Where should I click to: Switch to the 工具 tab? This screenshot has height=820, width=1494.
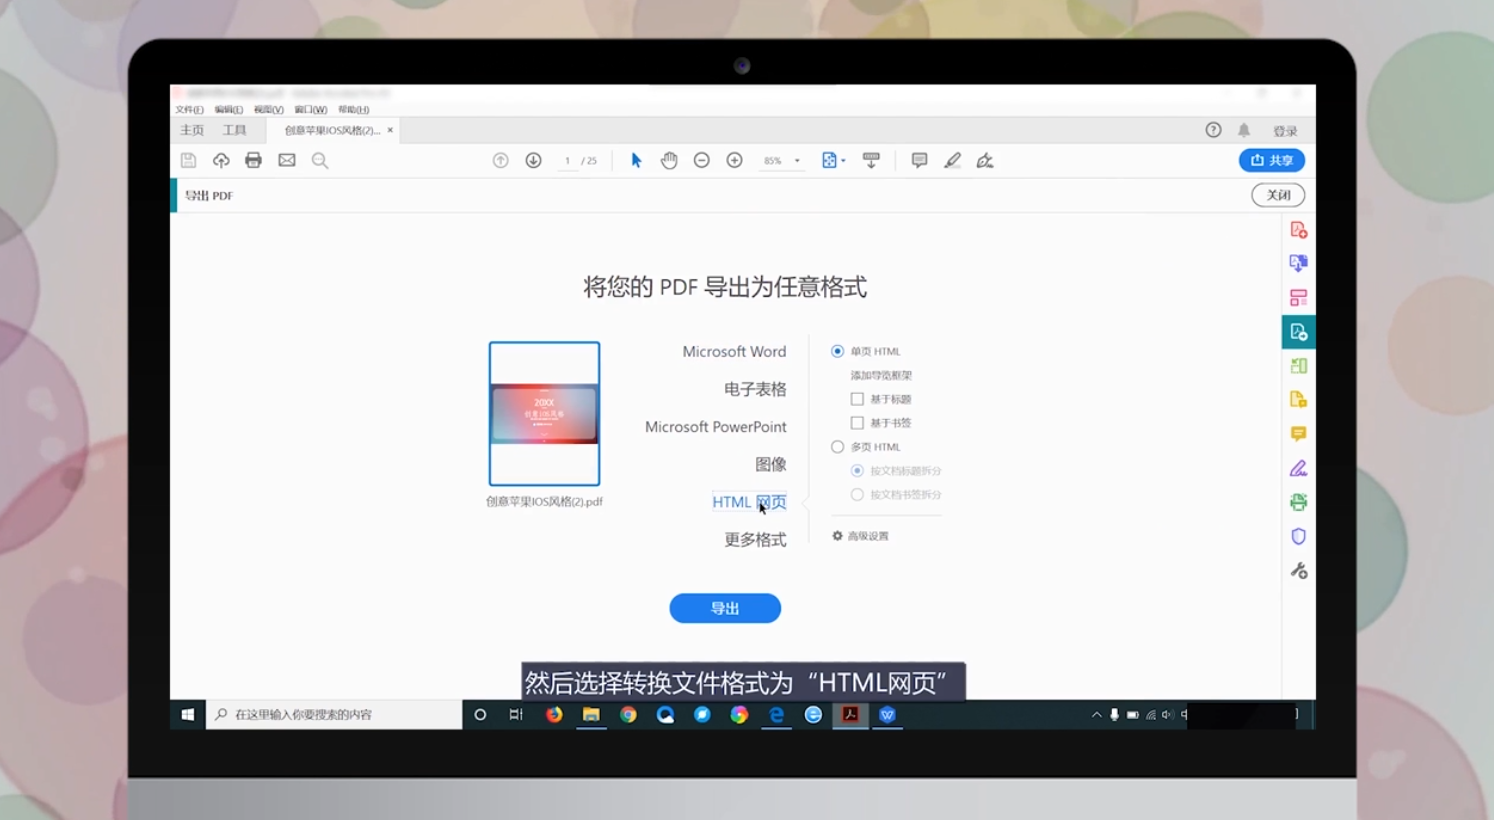coord(234,130)
